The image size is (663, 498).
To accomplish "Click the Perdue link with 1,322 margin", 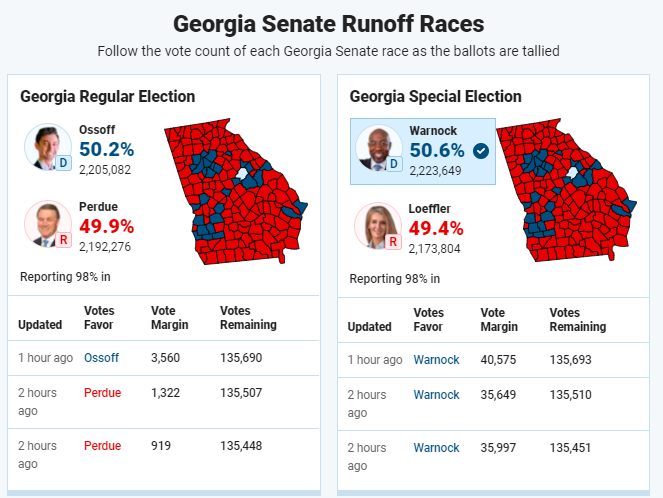I will pos(102,395).
